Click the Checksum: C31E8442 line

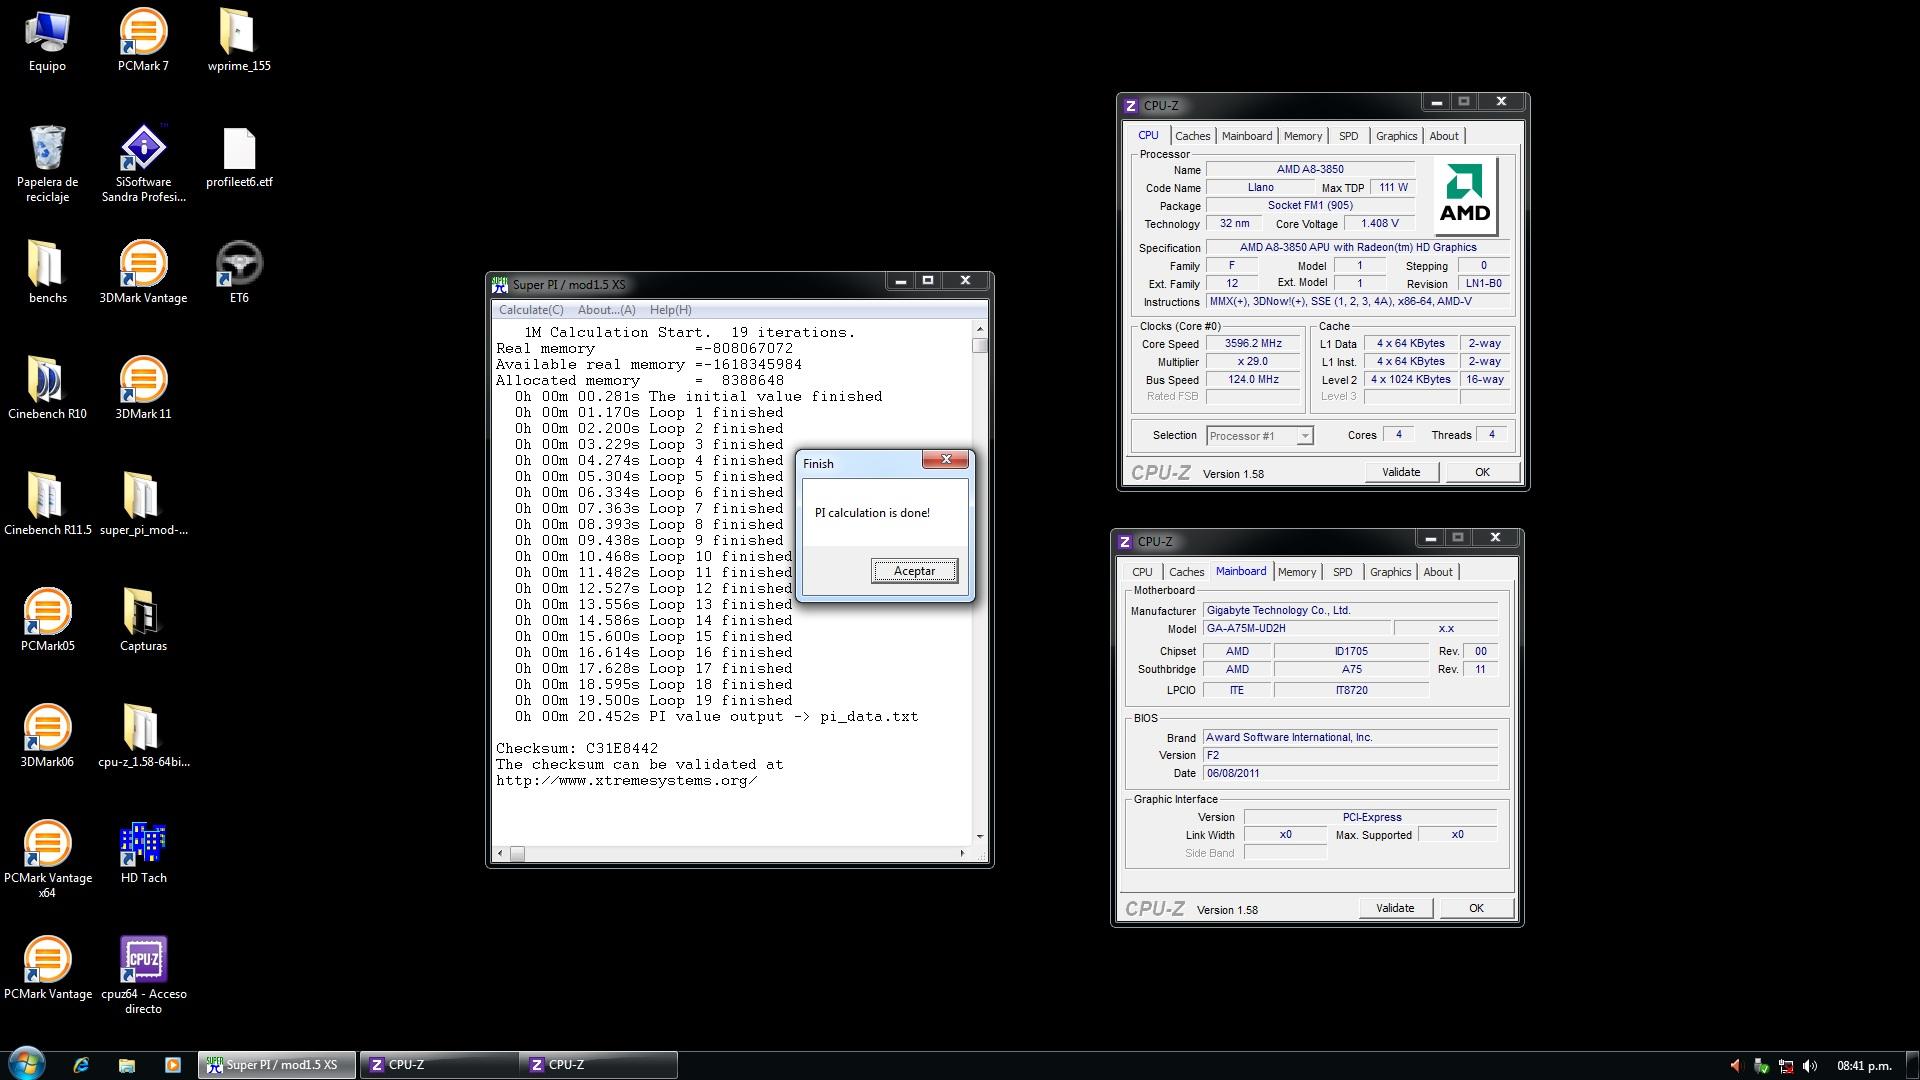(x=577, y=748)
